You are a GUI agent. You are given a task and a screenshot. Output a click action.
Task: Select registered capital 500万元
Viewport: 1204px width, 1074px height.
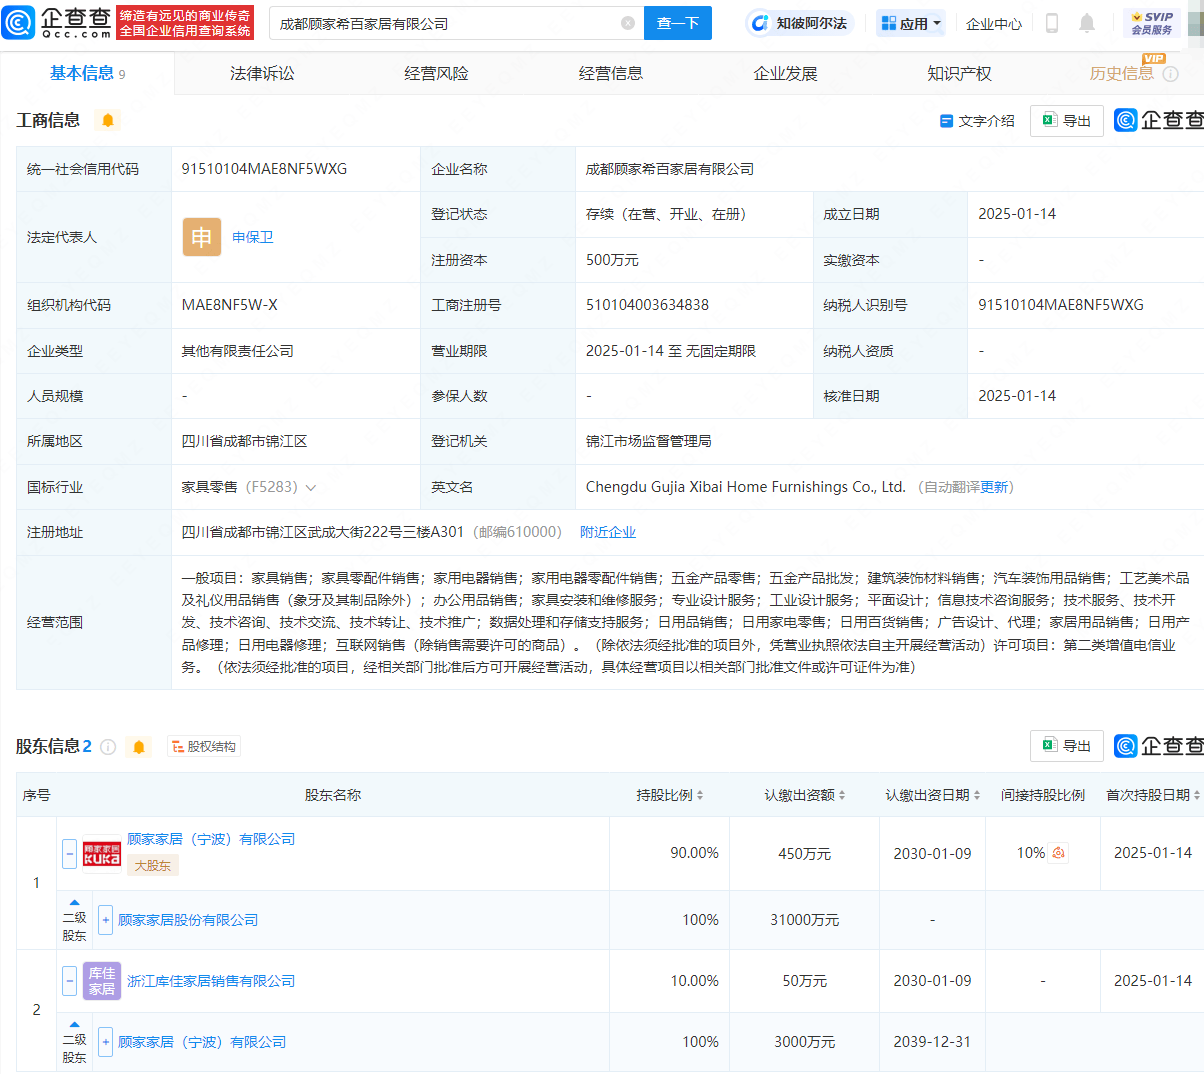[x=612, y=260]
